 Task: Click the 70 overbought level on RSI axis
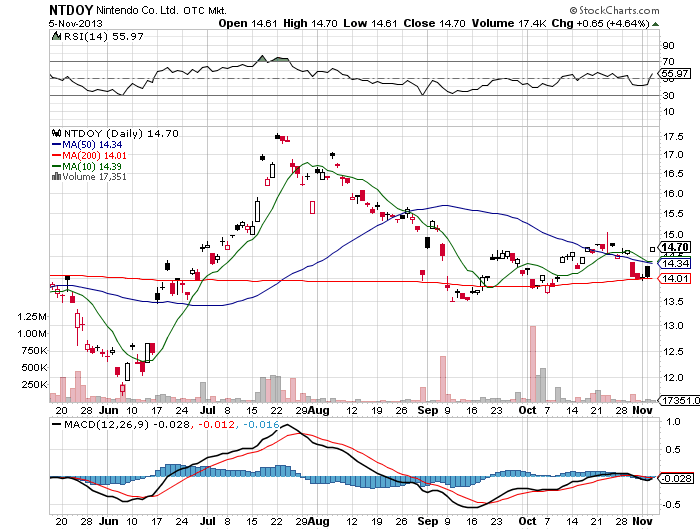tap(668, 62)
